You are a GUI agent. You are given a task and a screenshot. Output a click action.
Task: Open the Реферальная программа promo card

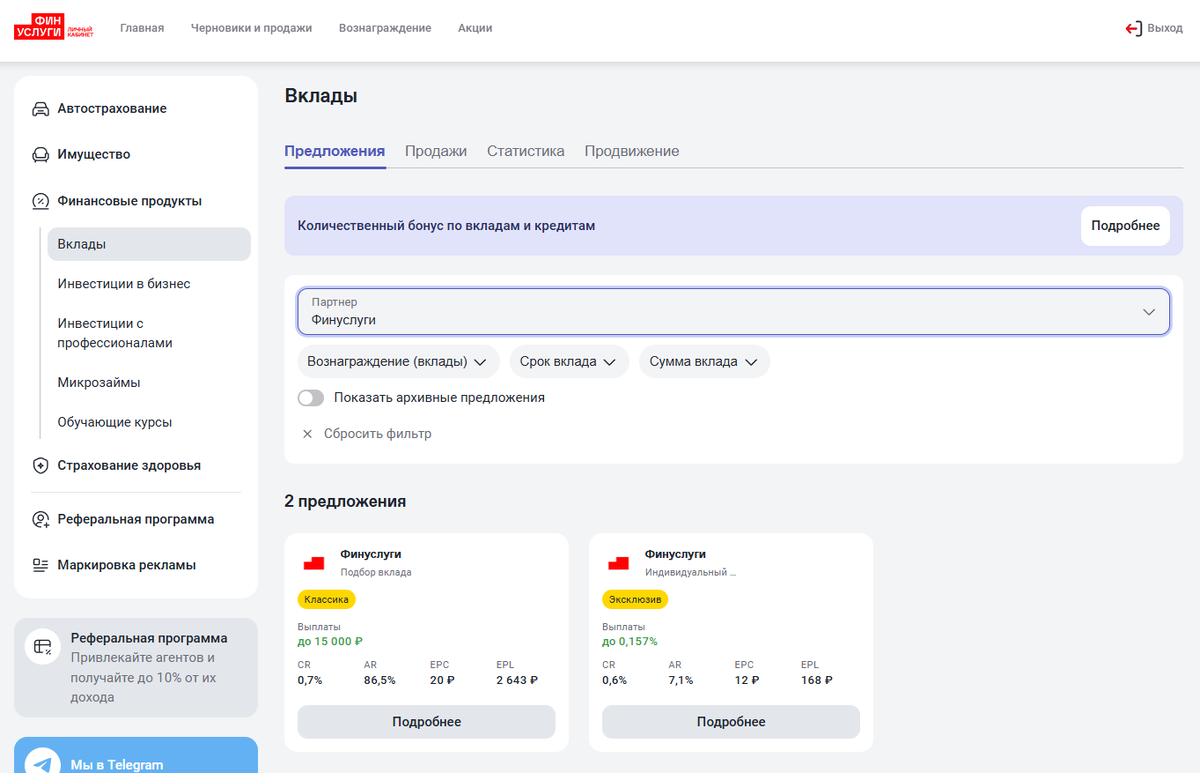(x=136, y=667)
